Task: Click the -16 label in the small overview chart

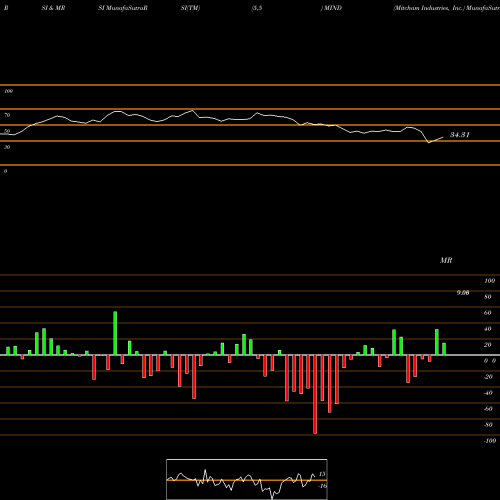Action: click(x=322, y=486)
